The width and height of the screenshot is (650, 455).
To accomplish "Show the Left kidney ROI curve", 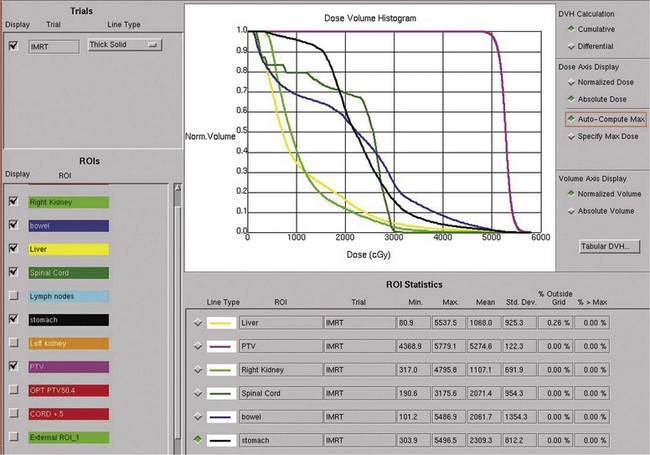I will pyautogui.click(x=14, y=344).
